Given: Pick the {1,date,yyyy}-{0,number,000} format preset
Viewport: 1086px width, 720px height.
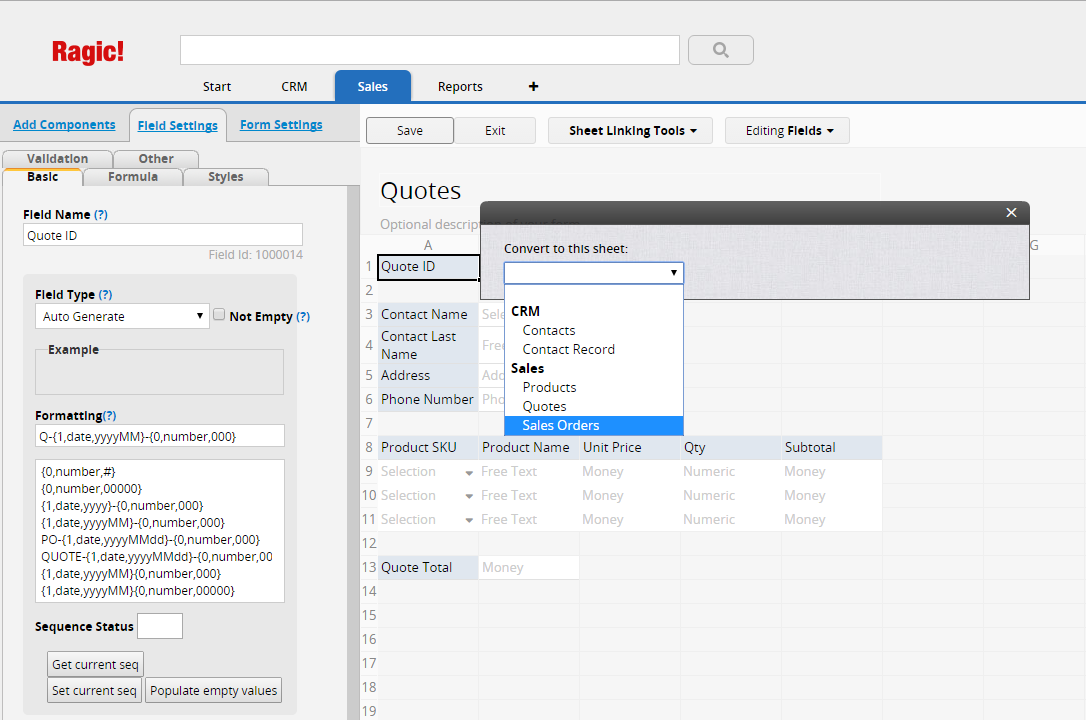Looking at the screenshot, I should click(122, 505).
